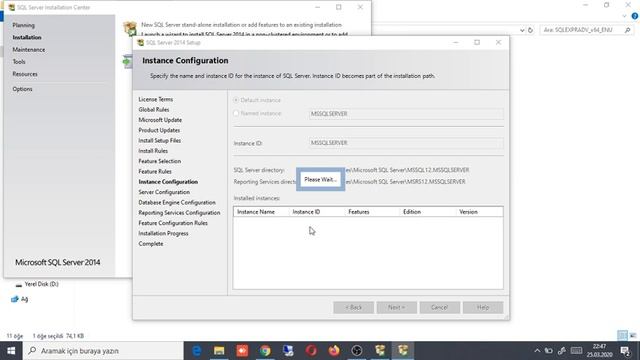Image resolution: width=640 pixels, height=360 pixels.
Task: Expand the Explorer ribbon chevron
Action: click(624, 16)
